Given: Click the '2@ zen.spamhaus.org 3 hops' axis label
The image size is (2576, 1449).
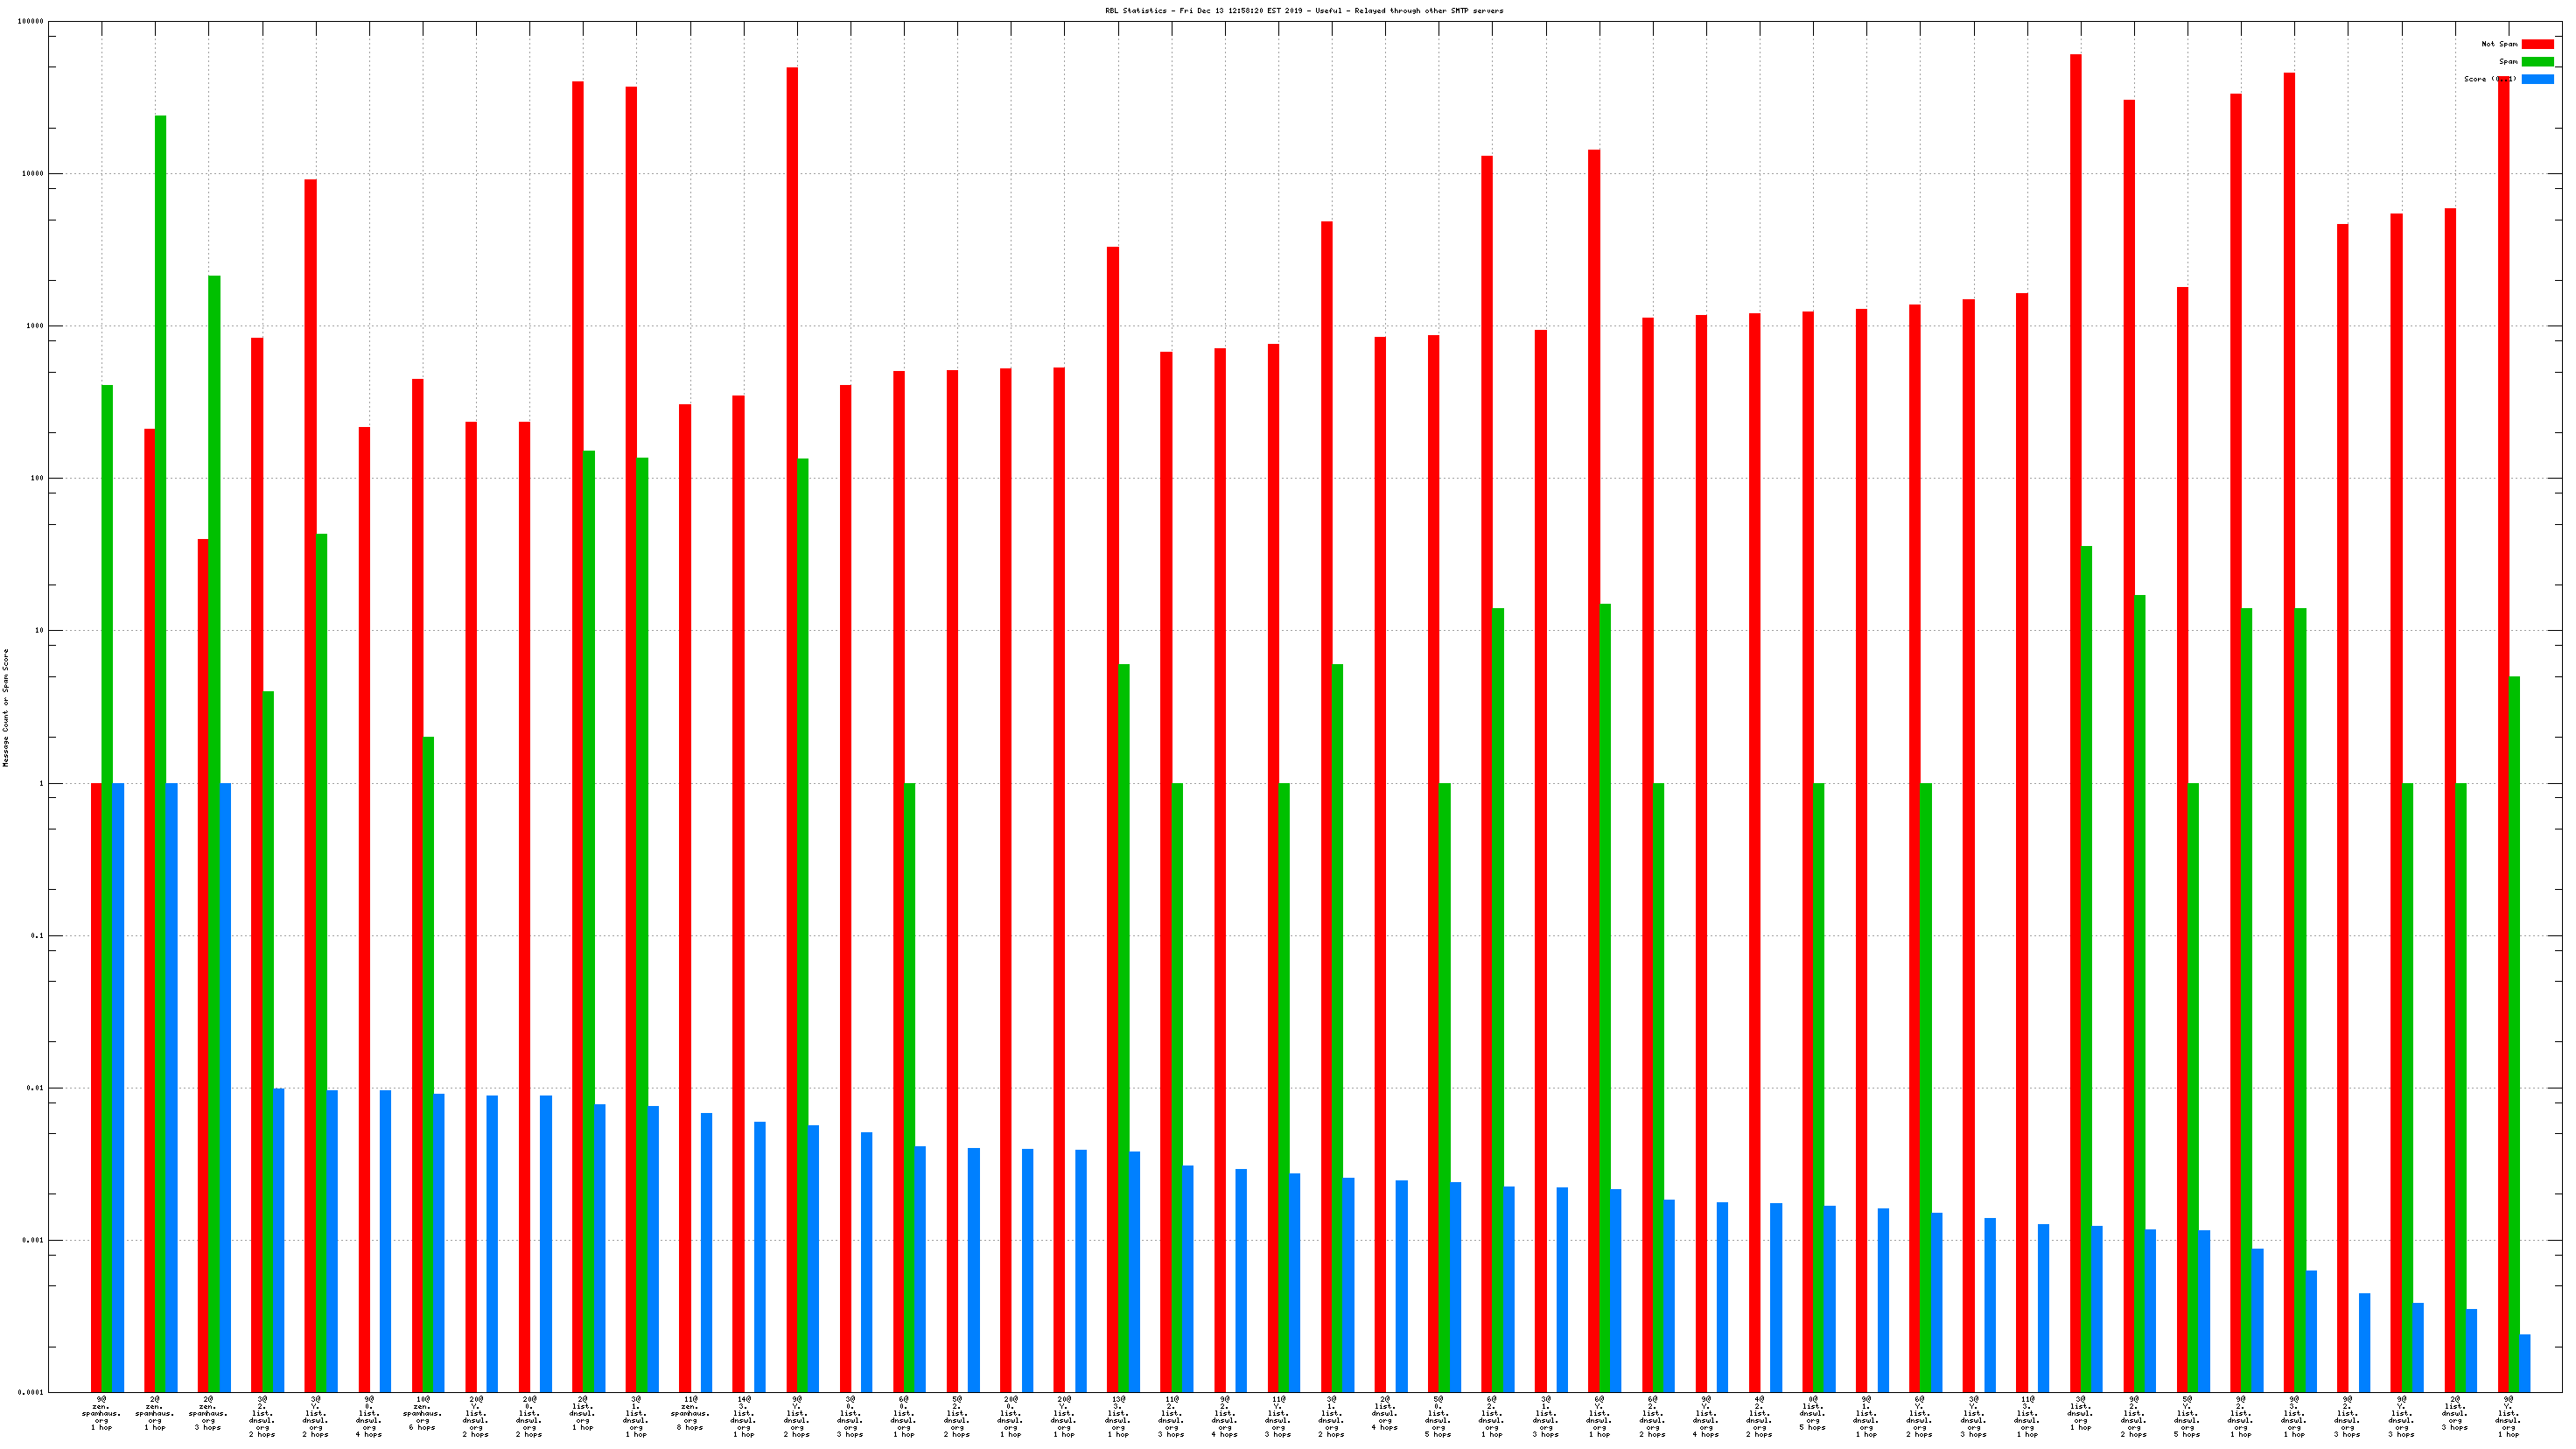Looking at the screenshot, I should pyautogui.click(x=208, y=1413).
